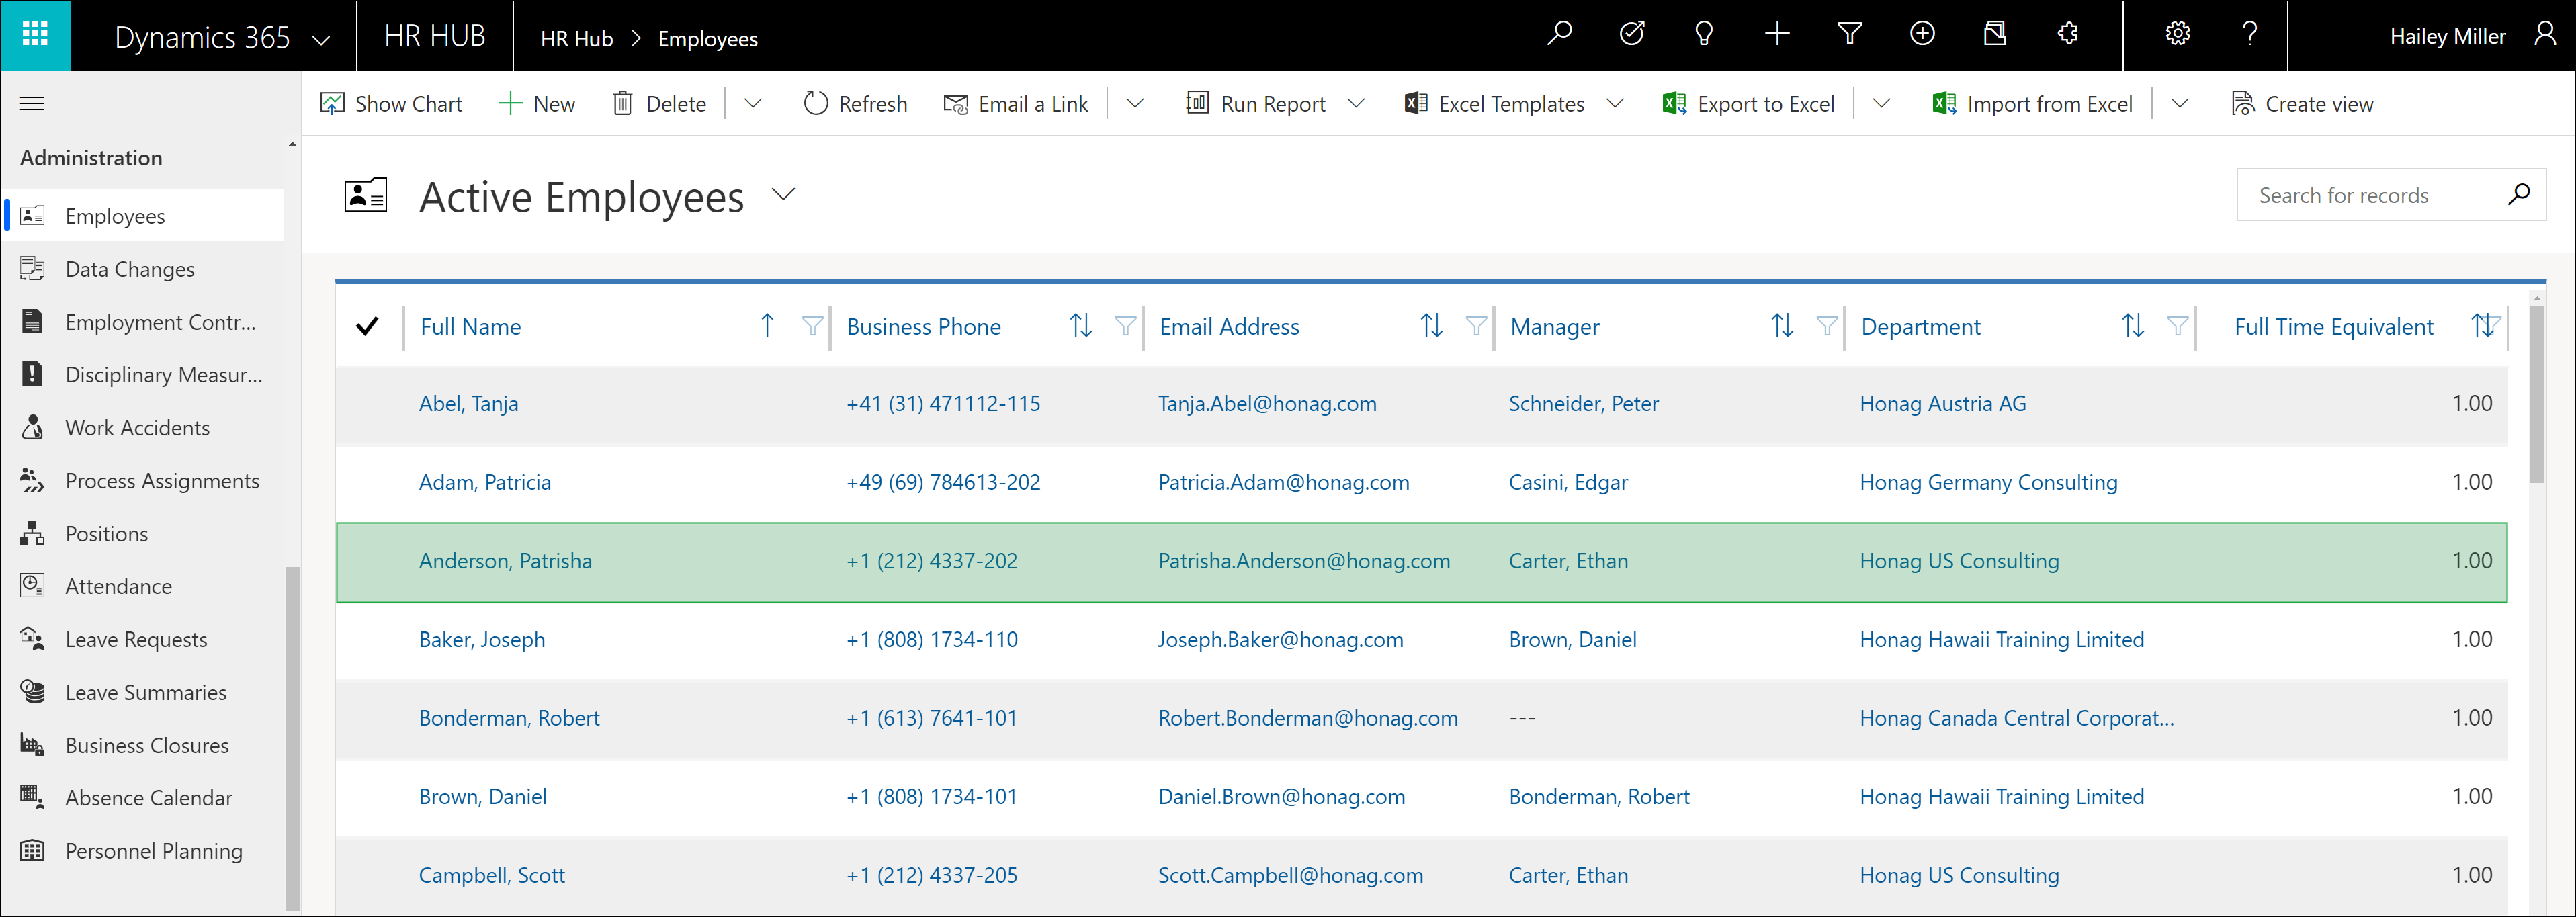Screen dimensions: 2576x917
Task: Open the app launcher waffle icon
Action: coord(35,35)
